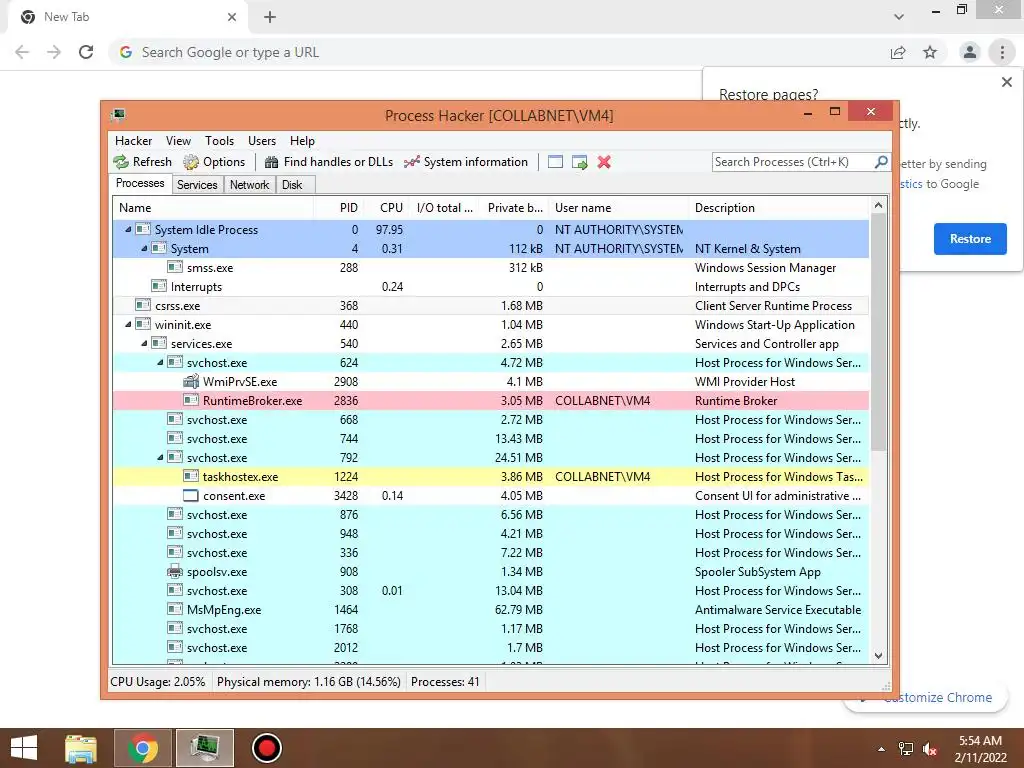Collapse the System Idle Process tree

click(x=128, y=229)
